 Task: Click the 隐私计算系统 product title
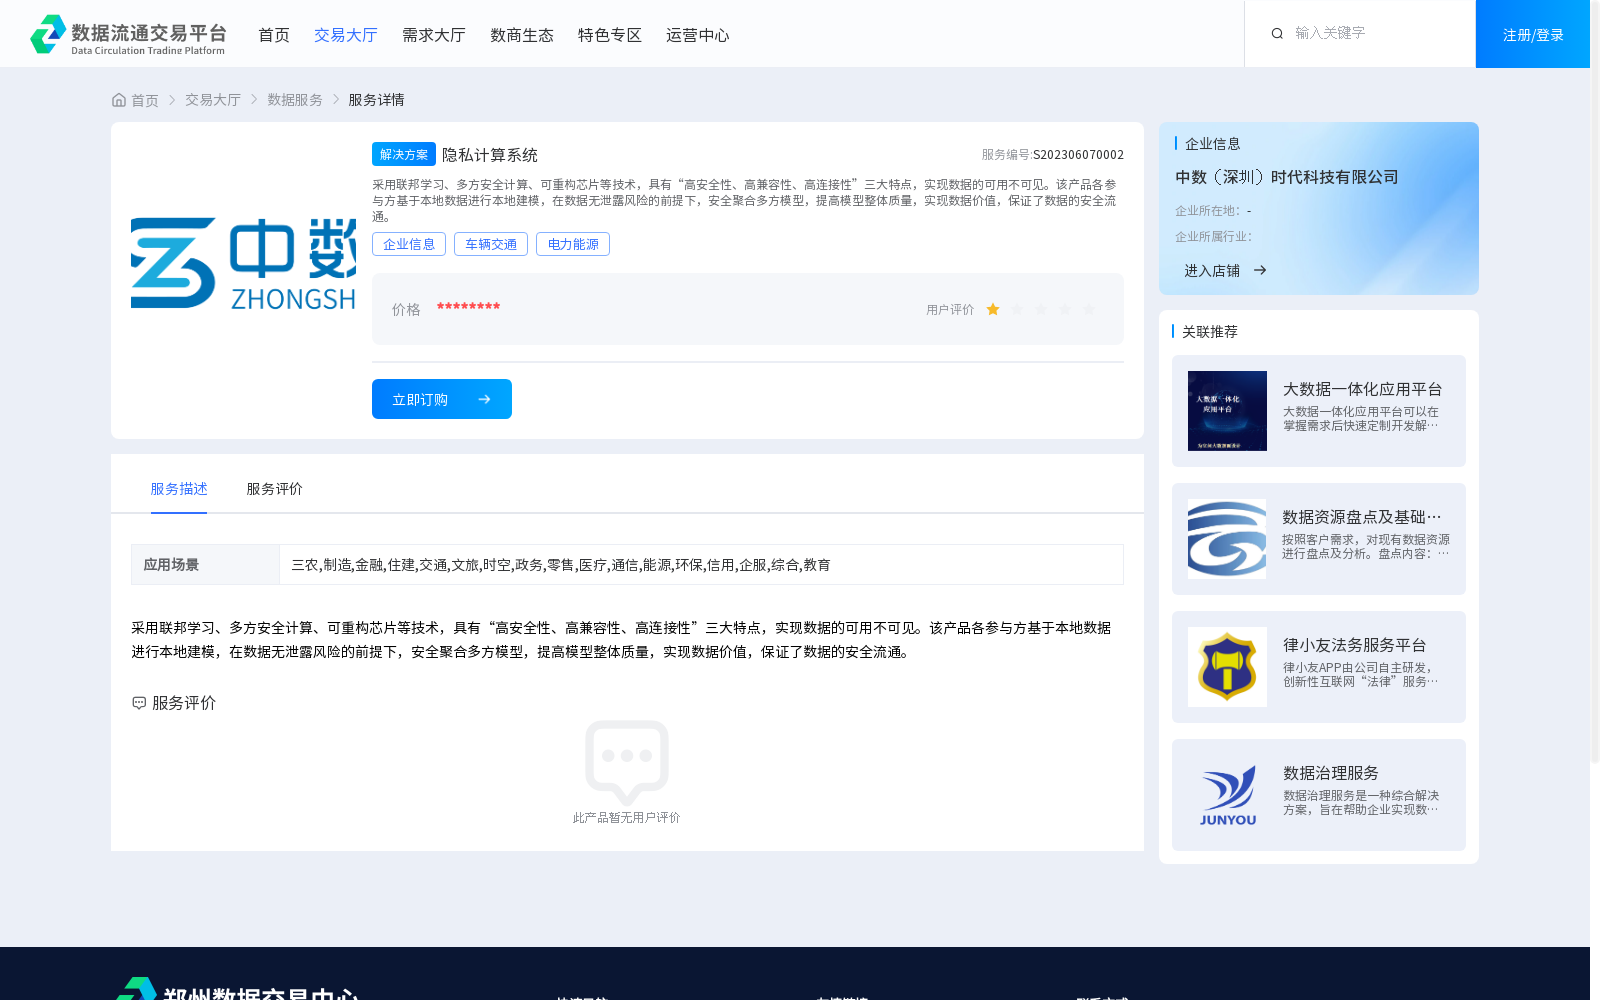(490, 155)
